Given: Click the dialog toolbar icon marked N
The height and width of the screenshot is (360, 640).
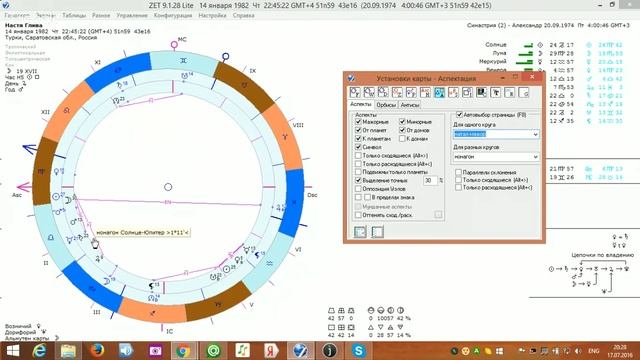Looking at the screenshot, I should (x=425, y=93).
